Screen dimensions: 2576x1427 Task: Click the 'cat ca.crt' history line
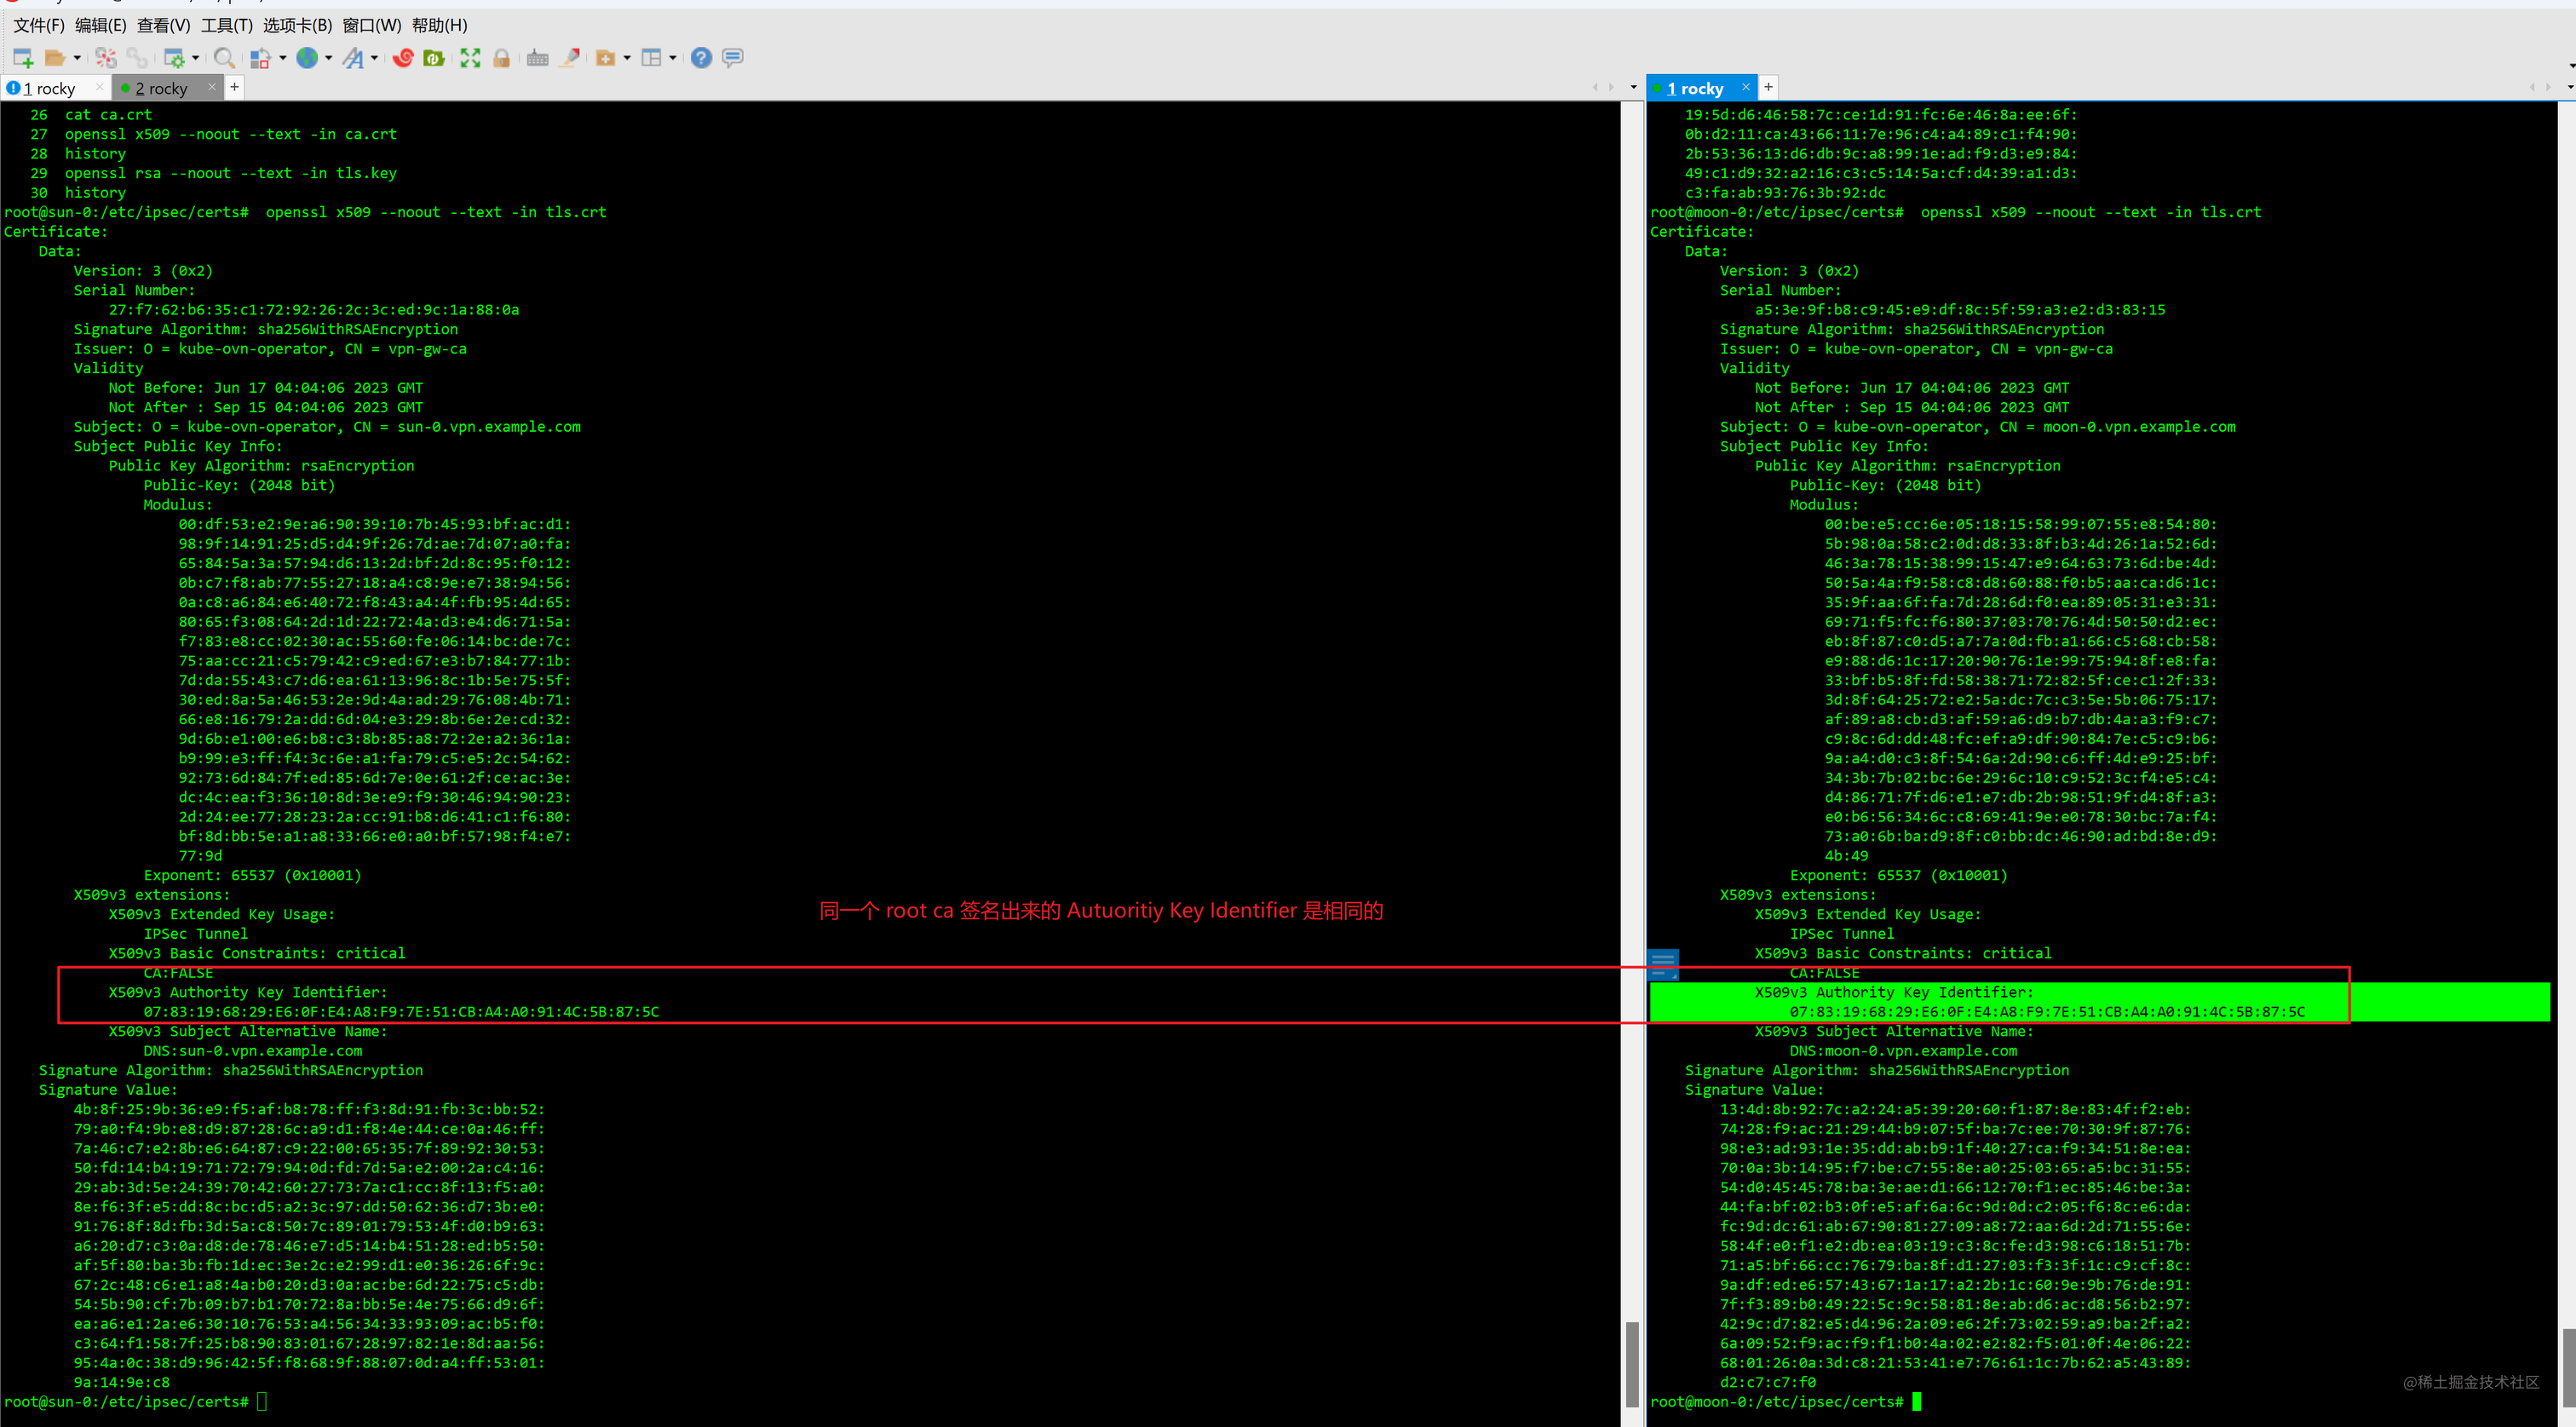click(109, 115)
